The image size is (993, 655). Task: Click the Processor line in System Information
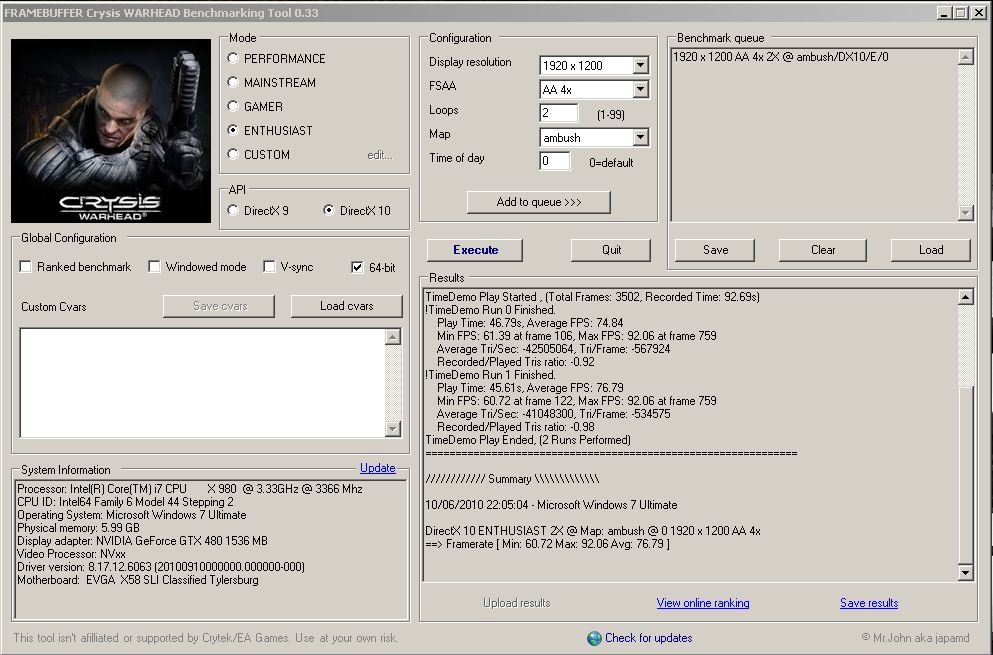[x=190, y=489]
